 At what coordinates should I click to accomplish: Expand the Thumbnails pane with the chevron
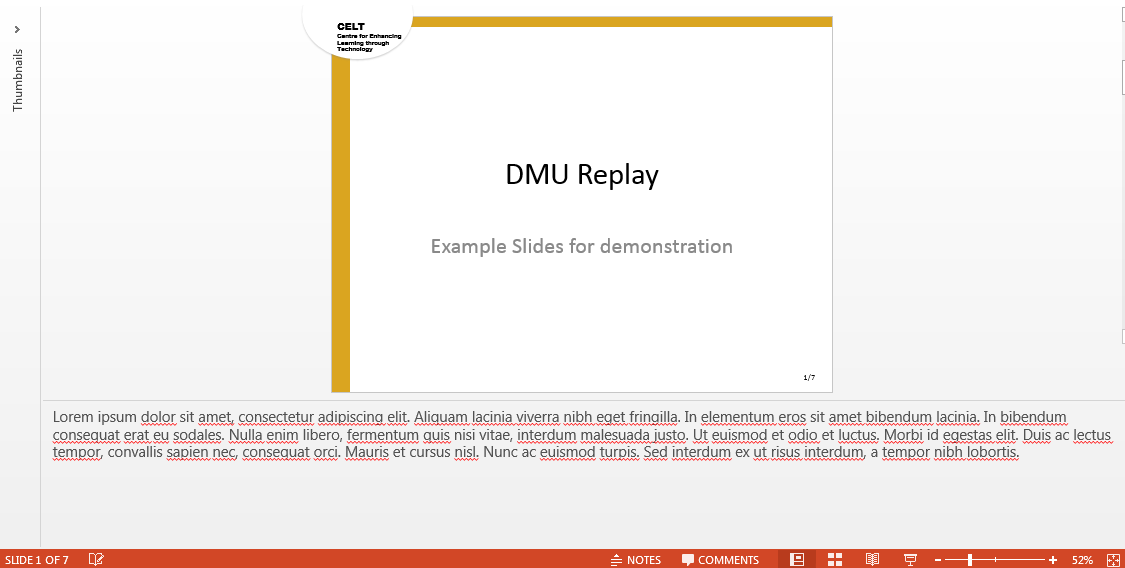(17, 29)
